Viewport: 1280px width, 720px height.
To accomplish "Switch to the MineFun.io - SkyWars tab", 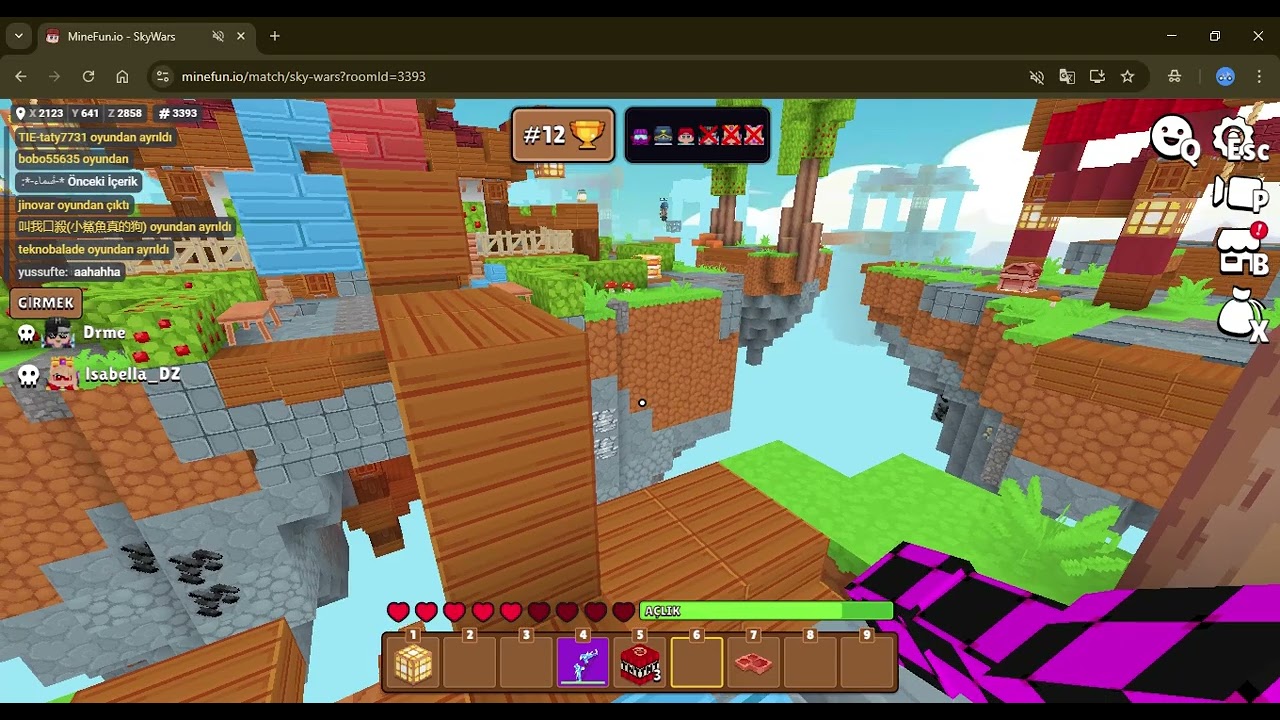I will point(146,36).
